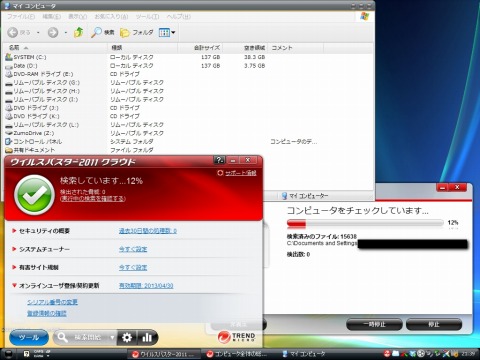Select the SYSTEM (C:) drive icon
480x360 pixels.
click(x=9, y=57)
